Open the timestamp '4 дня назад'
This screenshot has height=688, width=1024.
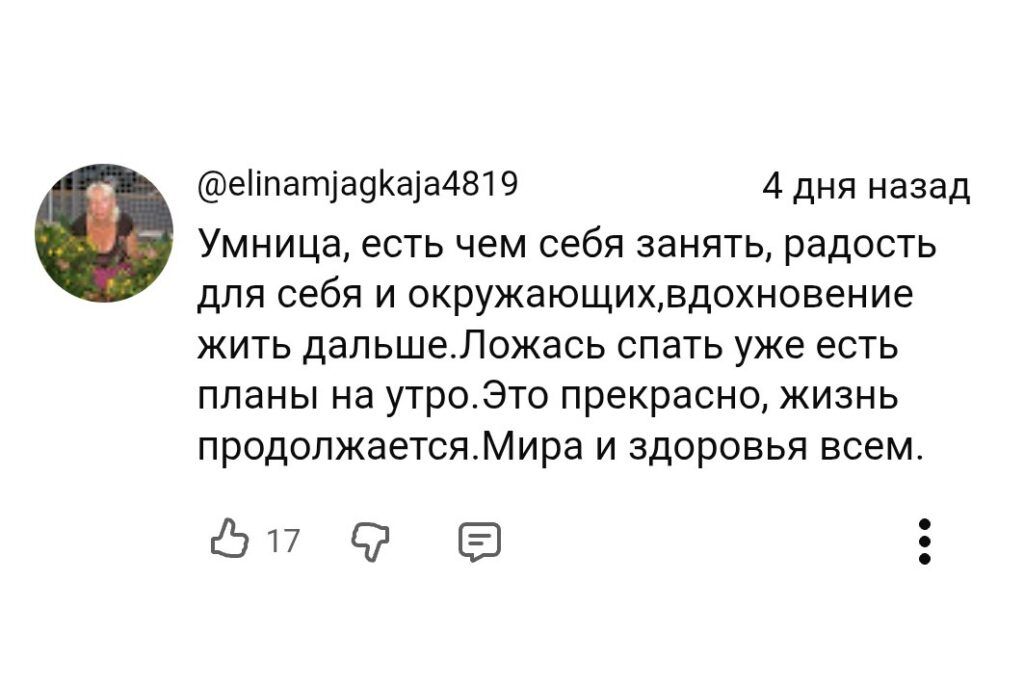click(x=866, y=186)
